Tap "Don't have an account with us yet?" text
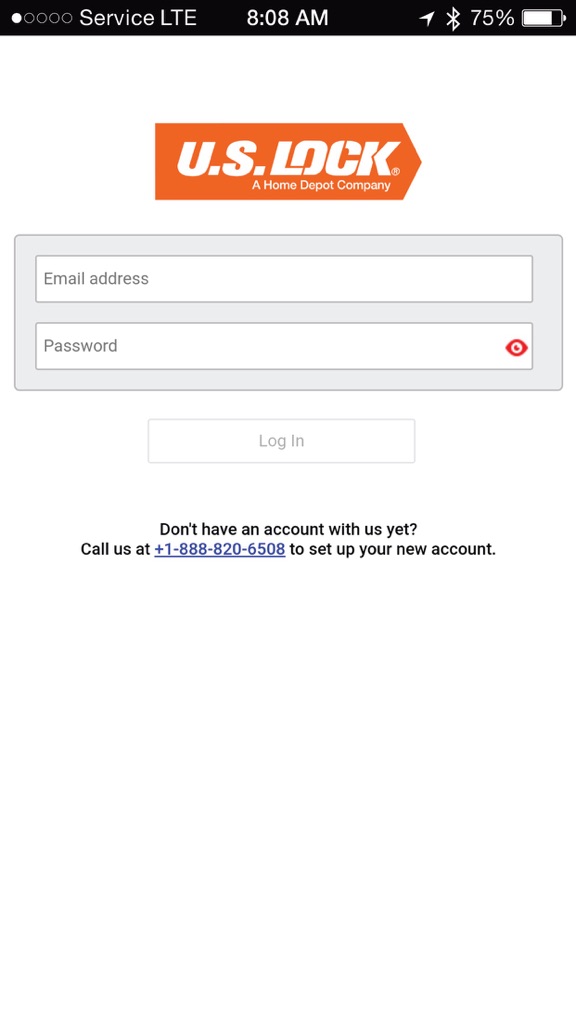 coord(288,528)
